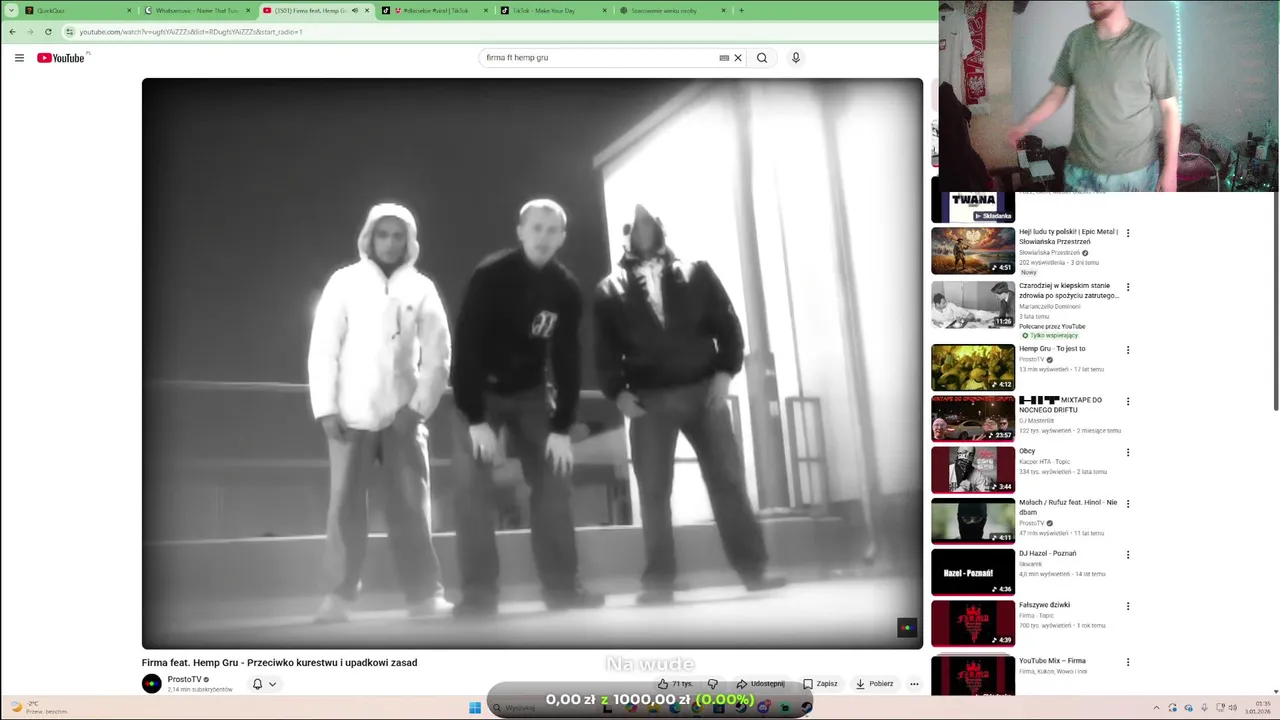The image size is (1280, 720).
Task: Open options menu for Małach / Rufuz video
Action: 1128,503
